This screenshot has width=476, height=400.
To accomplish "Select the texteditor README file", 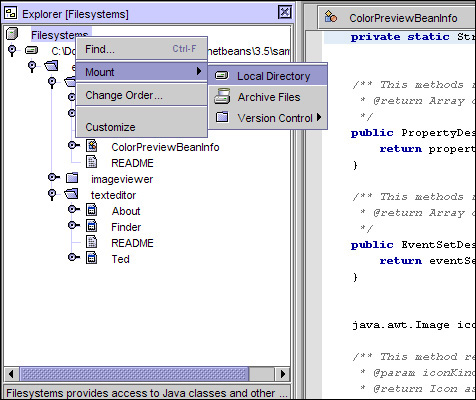I will coord(132,243).
